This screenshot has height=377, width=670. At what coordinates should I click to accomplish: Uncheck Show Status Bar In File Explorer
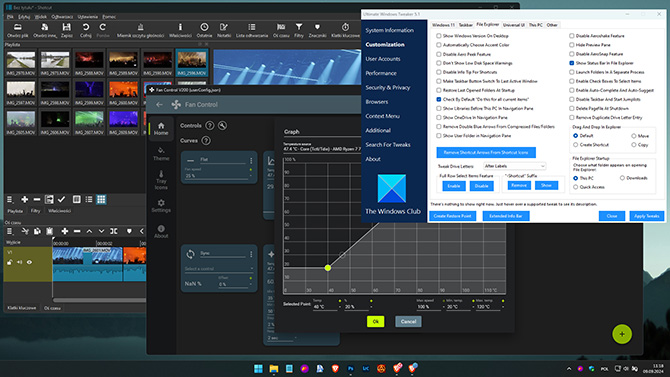pyautogui.click(x=572, y=63)
